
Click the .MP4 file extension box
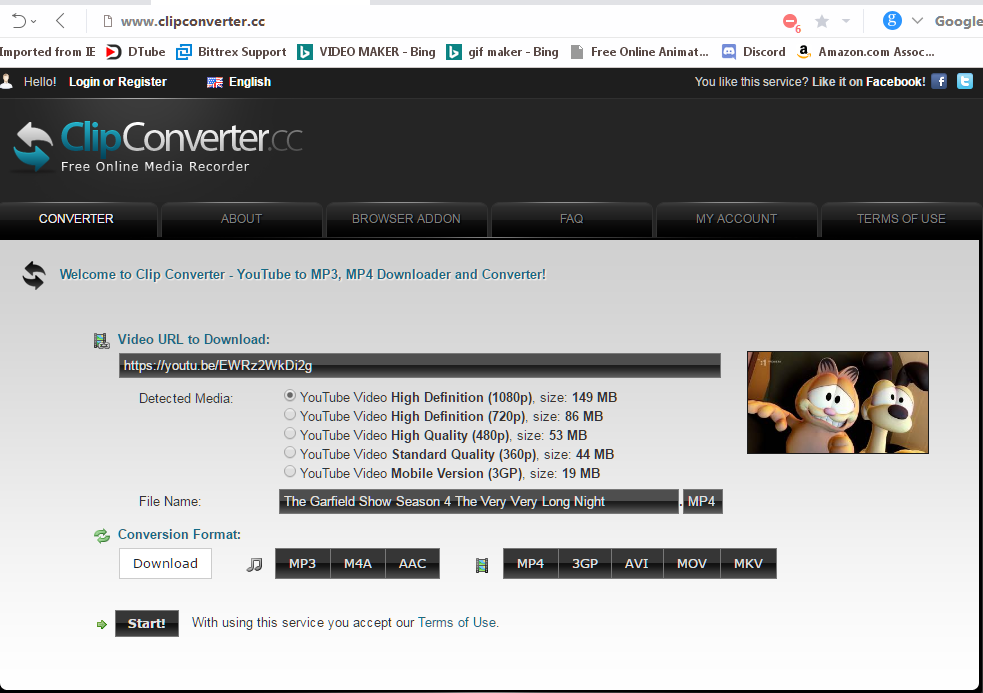pyautogui.click(x=703, y=502)
